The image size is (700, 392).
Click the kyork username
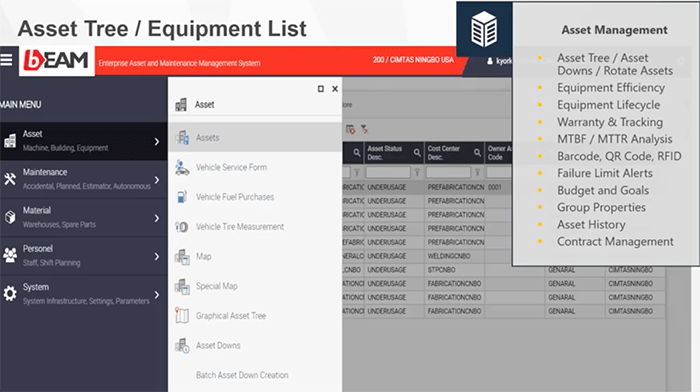pyautogui.click(x=504, y=61)
